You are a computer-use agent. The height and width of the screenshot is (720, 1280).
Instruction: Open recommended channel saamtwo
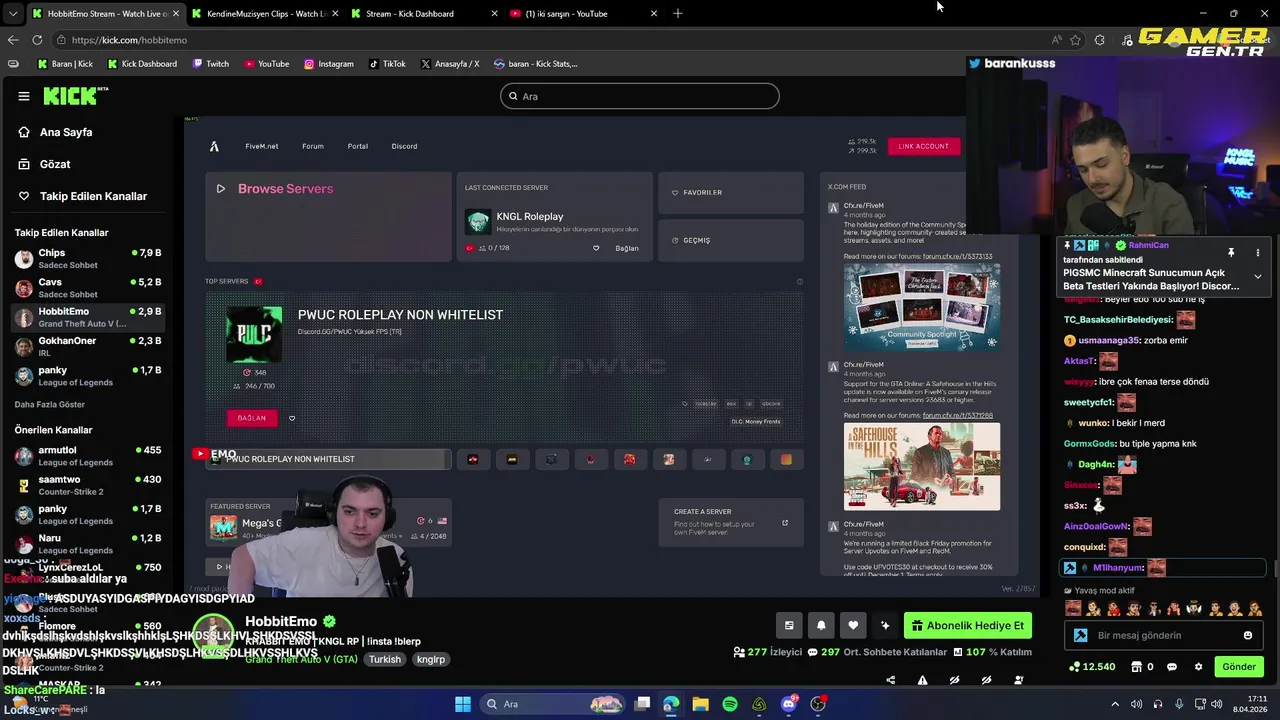point(88,485)
